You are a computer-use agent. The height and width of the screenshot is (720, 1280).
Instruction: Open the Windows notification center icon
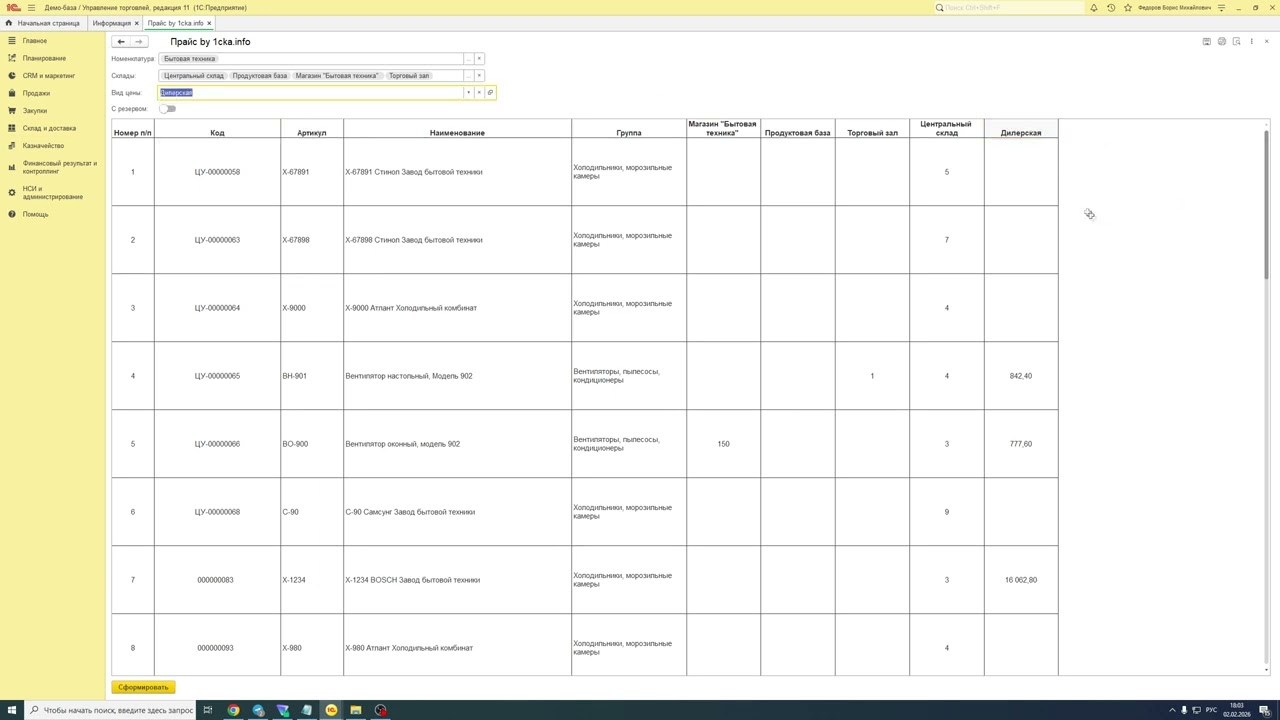click(1263, 710)
